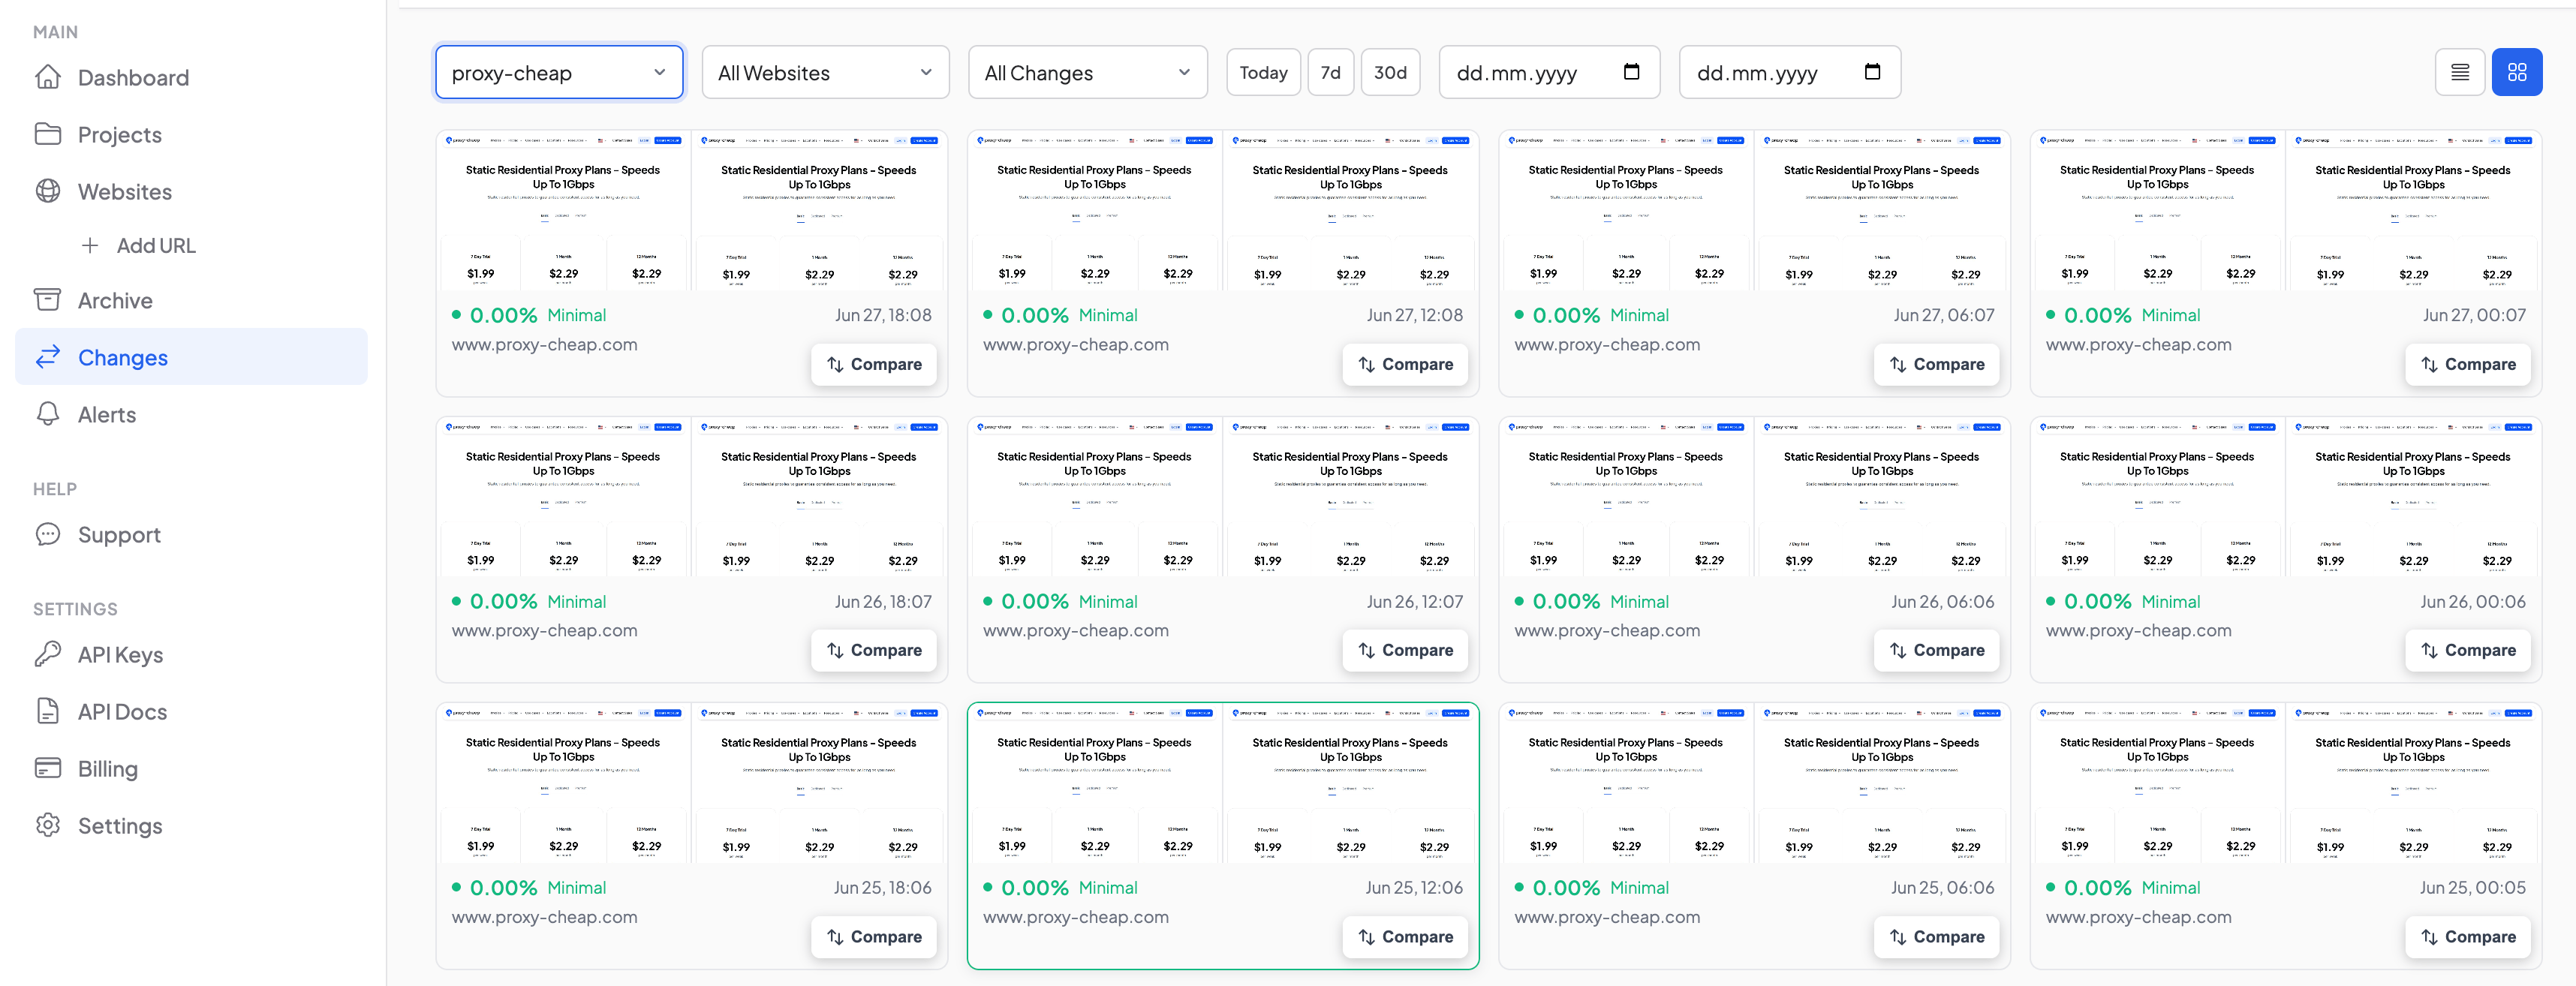Open Settings in sidebar

pyautogui.click(x=191, y=825)
